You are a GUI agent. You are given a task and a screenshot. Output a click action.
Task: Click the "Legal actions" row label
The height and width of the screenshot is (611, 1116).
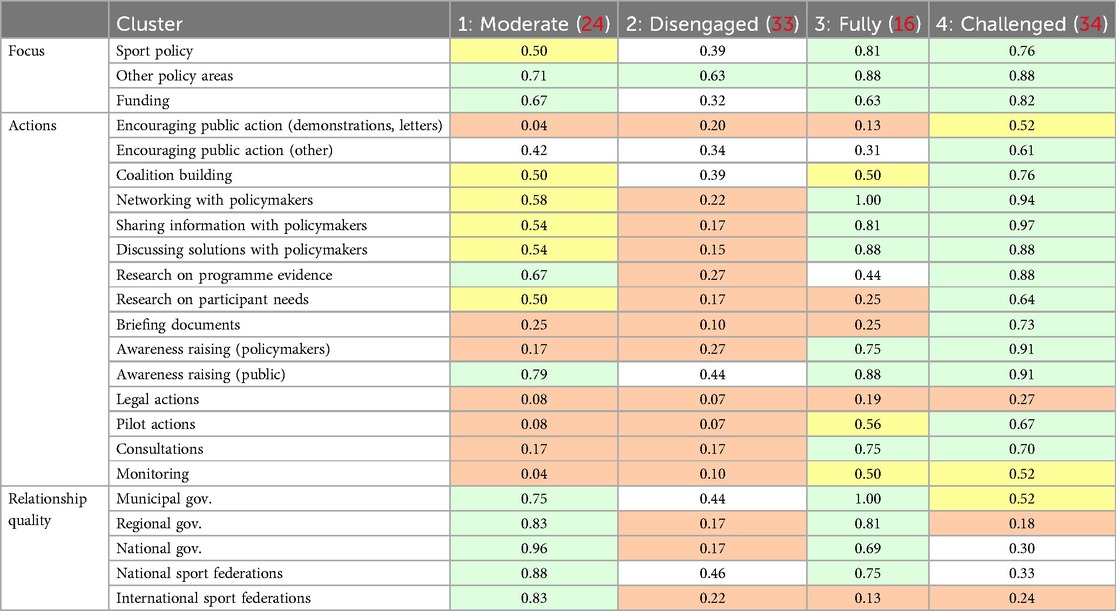[157, 400]
